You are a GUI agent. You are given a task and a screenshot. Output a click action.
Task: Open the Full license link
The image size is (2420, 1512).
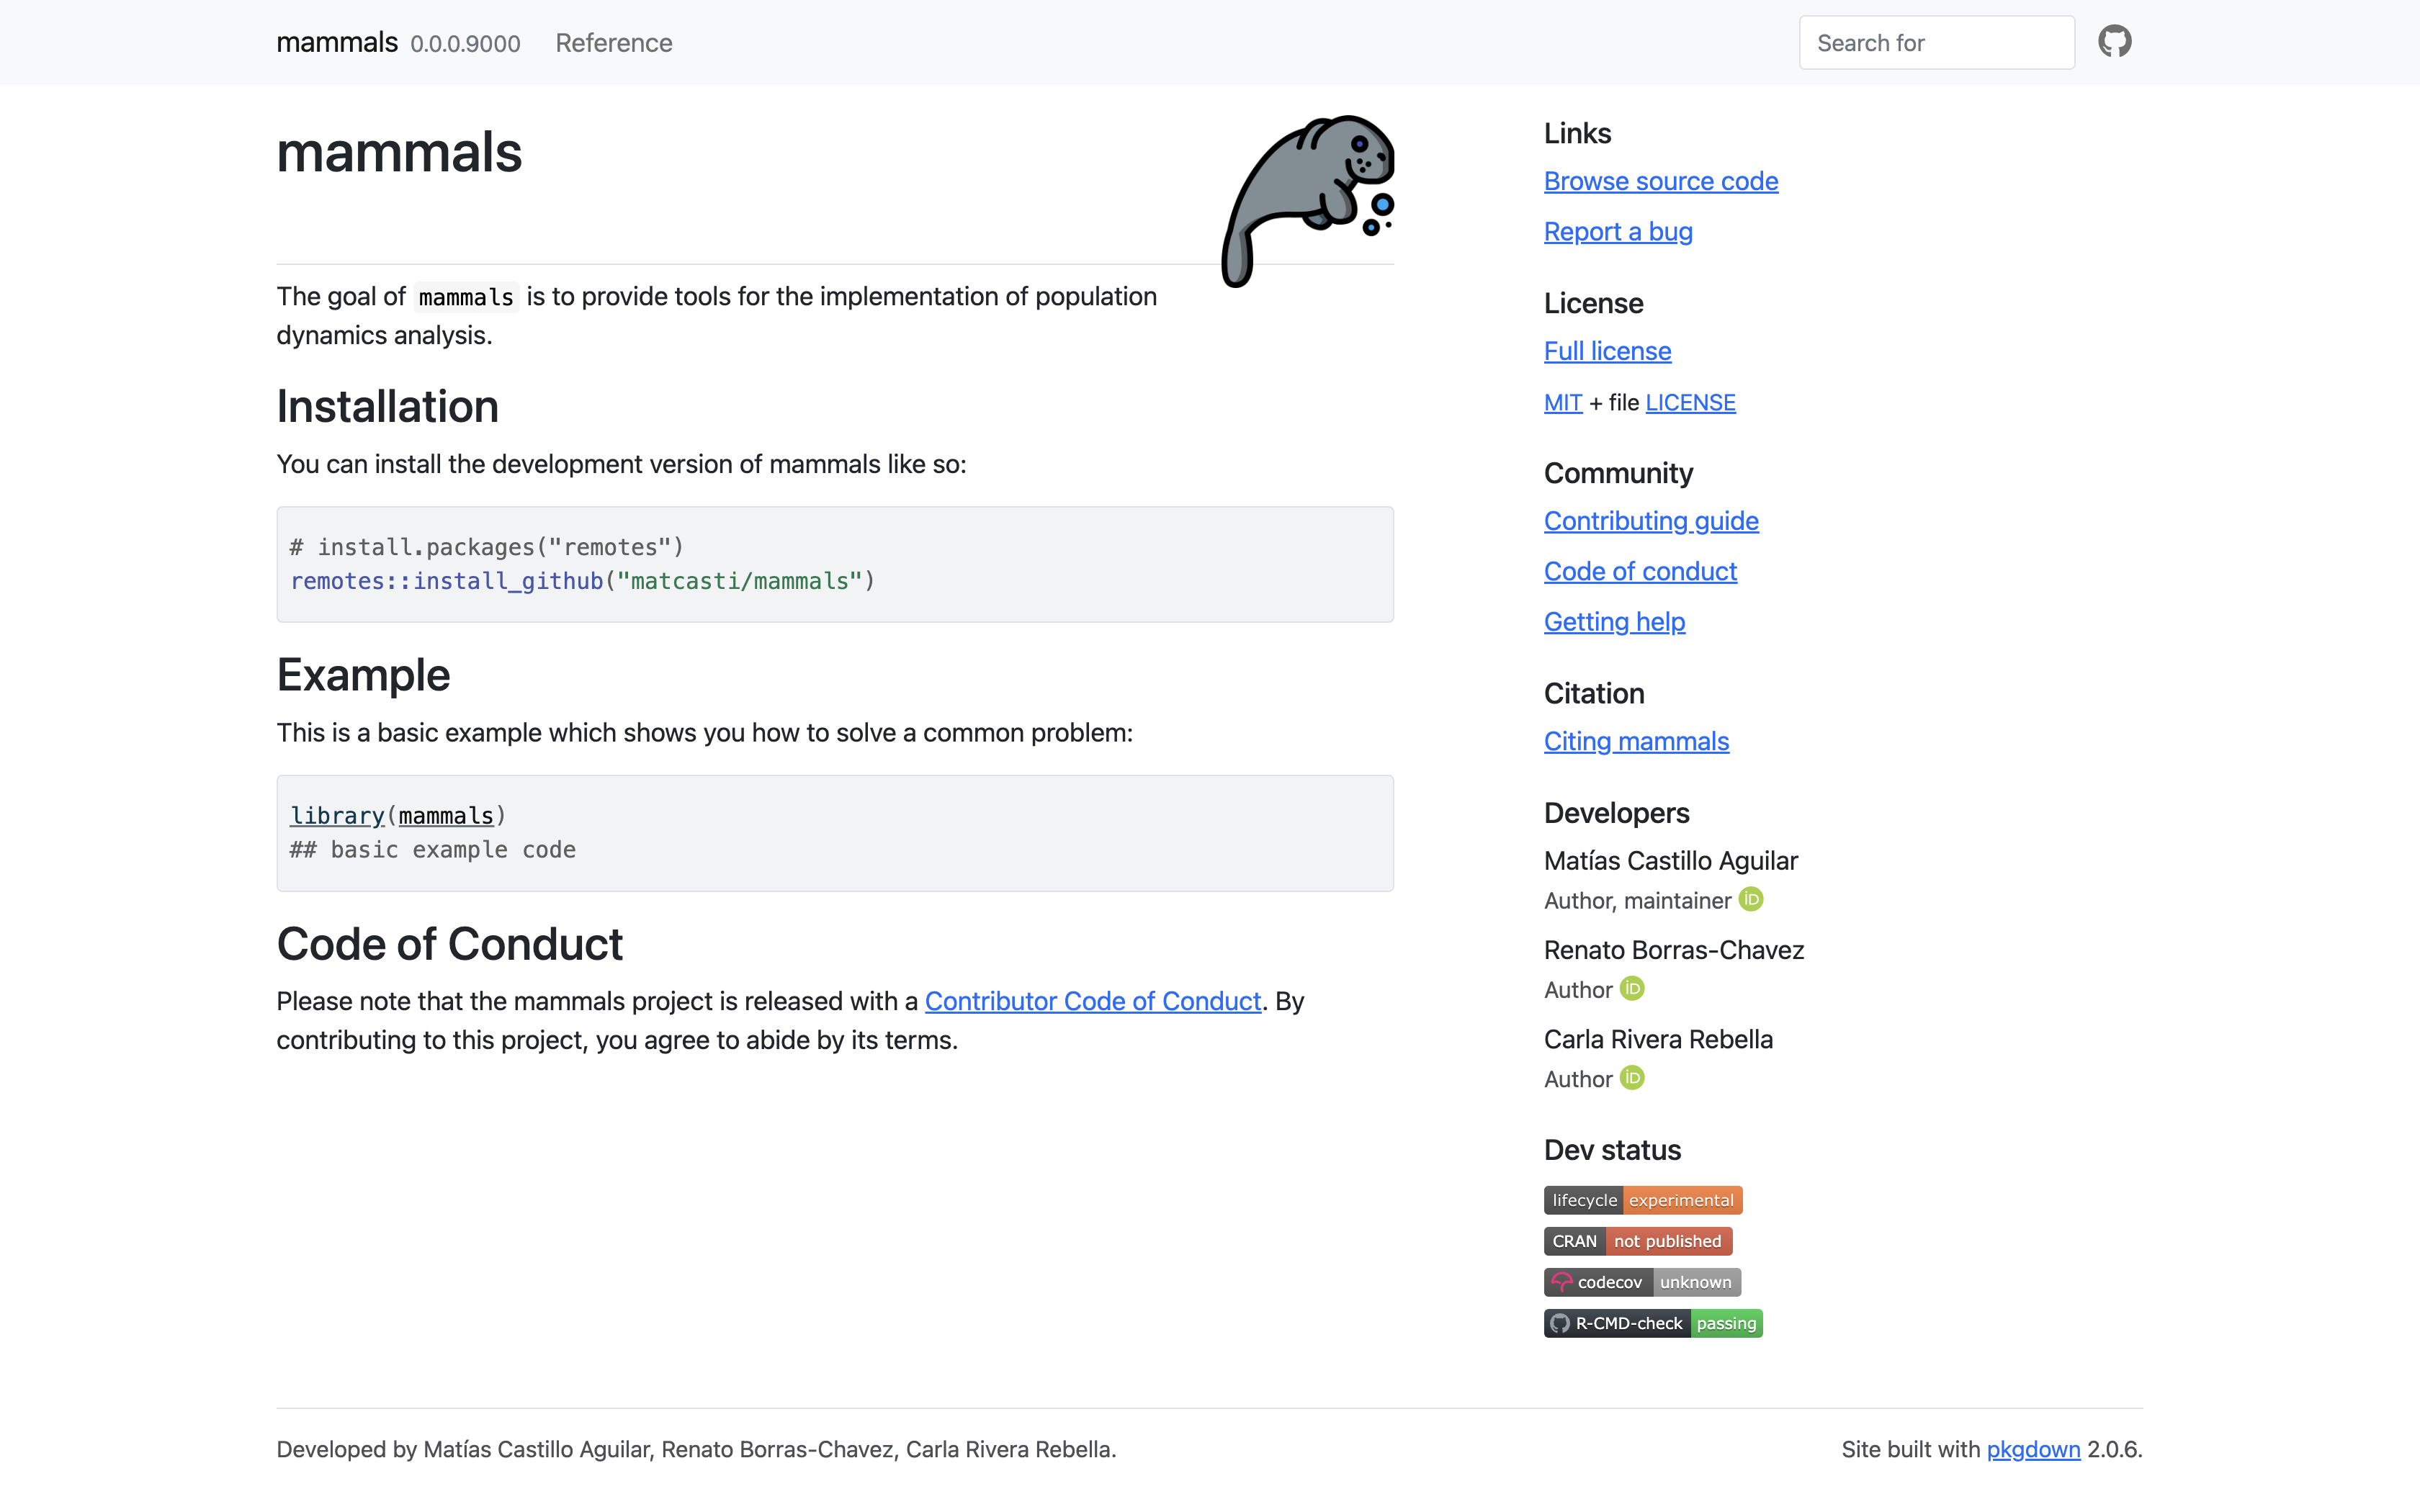pyautogui.click(x=1607, y=351)
